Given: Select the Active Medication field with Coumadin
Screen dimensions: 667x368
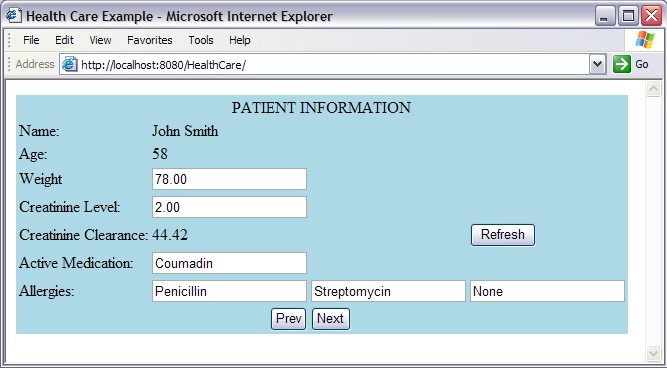Looking at the screenshot, I should (x=229, y=263).
